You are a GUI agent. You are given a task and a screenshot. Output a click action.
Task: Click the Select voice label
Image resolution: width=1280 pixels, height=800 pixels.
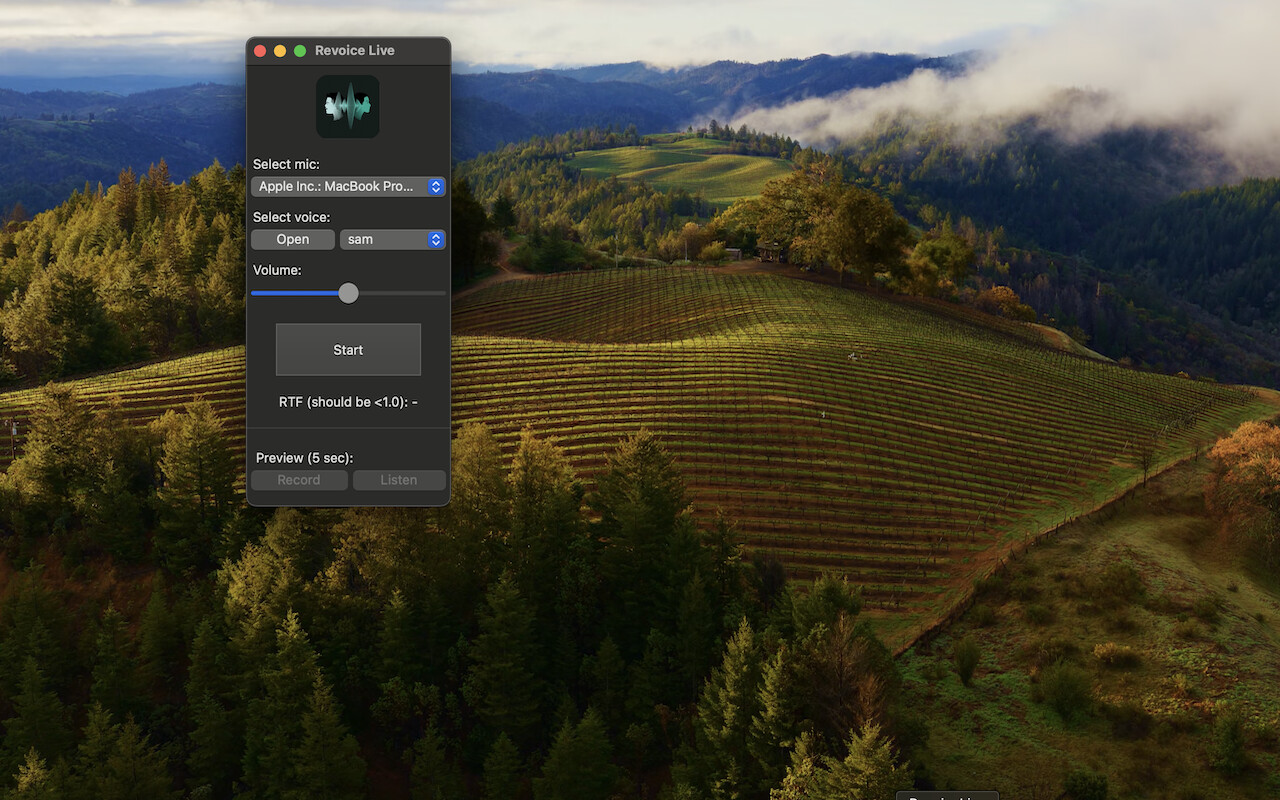pyautogui.click(x=291, y=217)
